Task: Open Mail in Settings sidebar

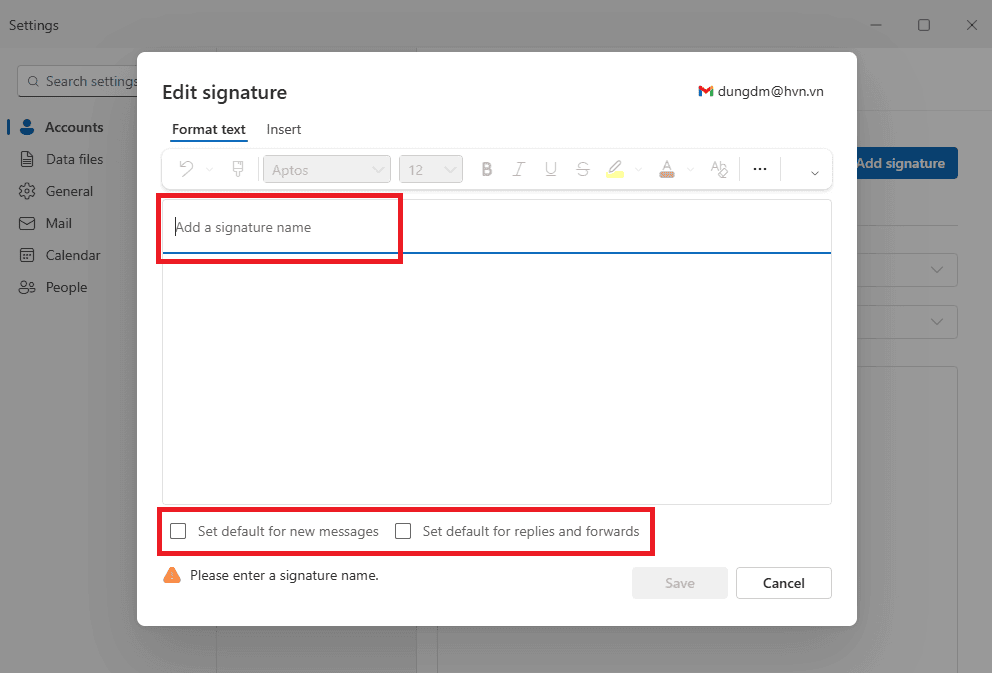Action: (x=58, y=223)
